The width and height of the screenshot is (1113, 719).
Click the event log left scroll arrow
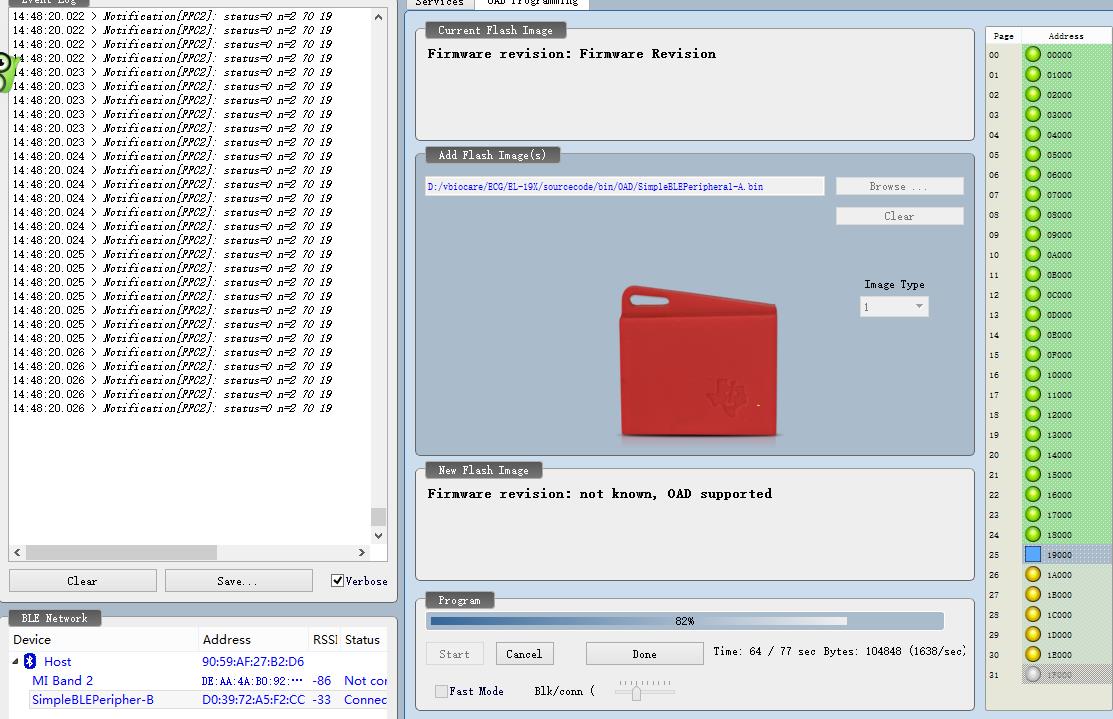pos(18,552)
